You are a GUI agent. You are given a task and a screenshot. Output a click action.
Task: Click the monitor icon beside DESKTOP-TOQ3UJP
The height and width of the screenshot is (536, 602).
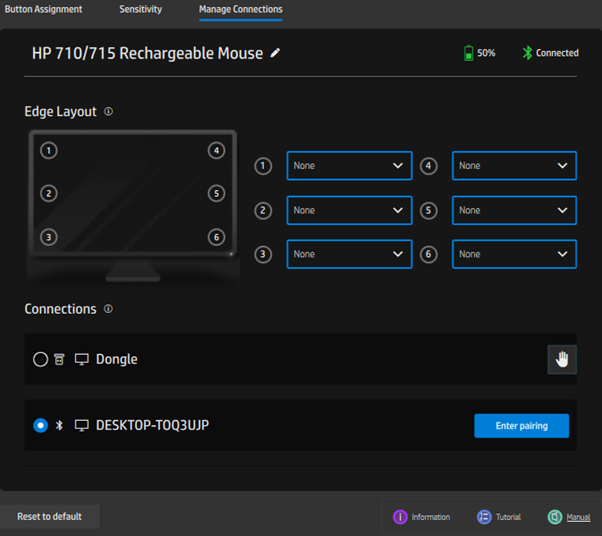[81, 425]
